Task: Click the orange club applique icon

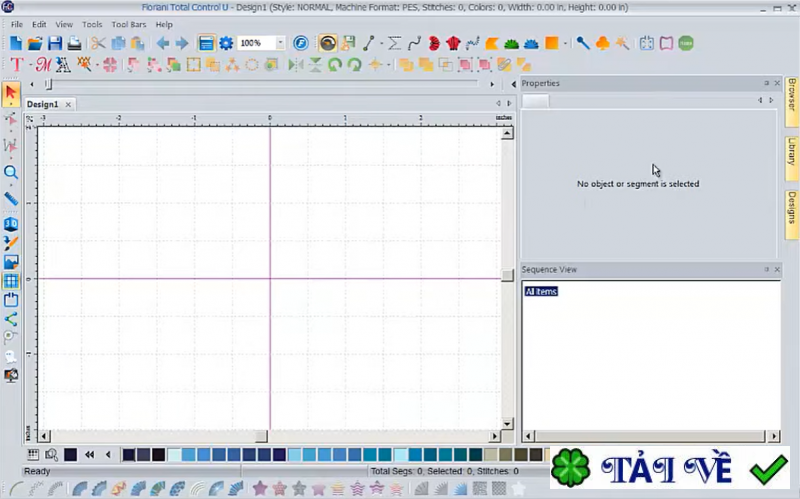Action: [603, 43]
